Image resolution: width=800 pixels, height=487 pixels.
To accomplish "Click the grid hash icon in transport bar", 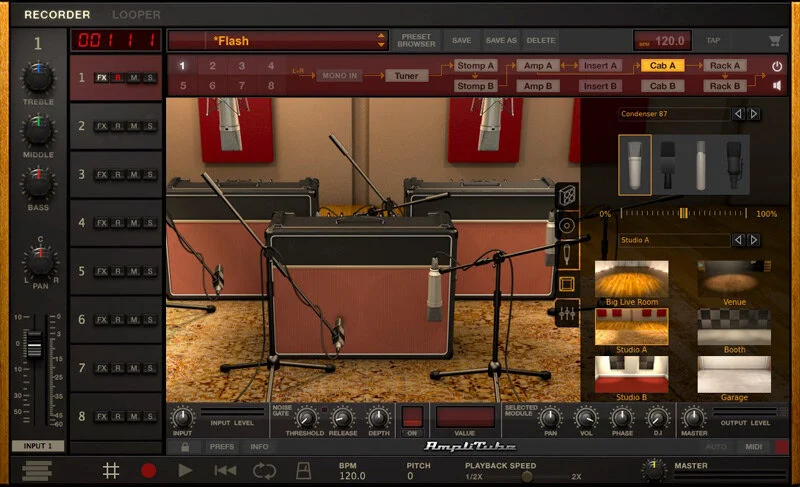I will point(111,470).
